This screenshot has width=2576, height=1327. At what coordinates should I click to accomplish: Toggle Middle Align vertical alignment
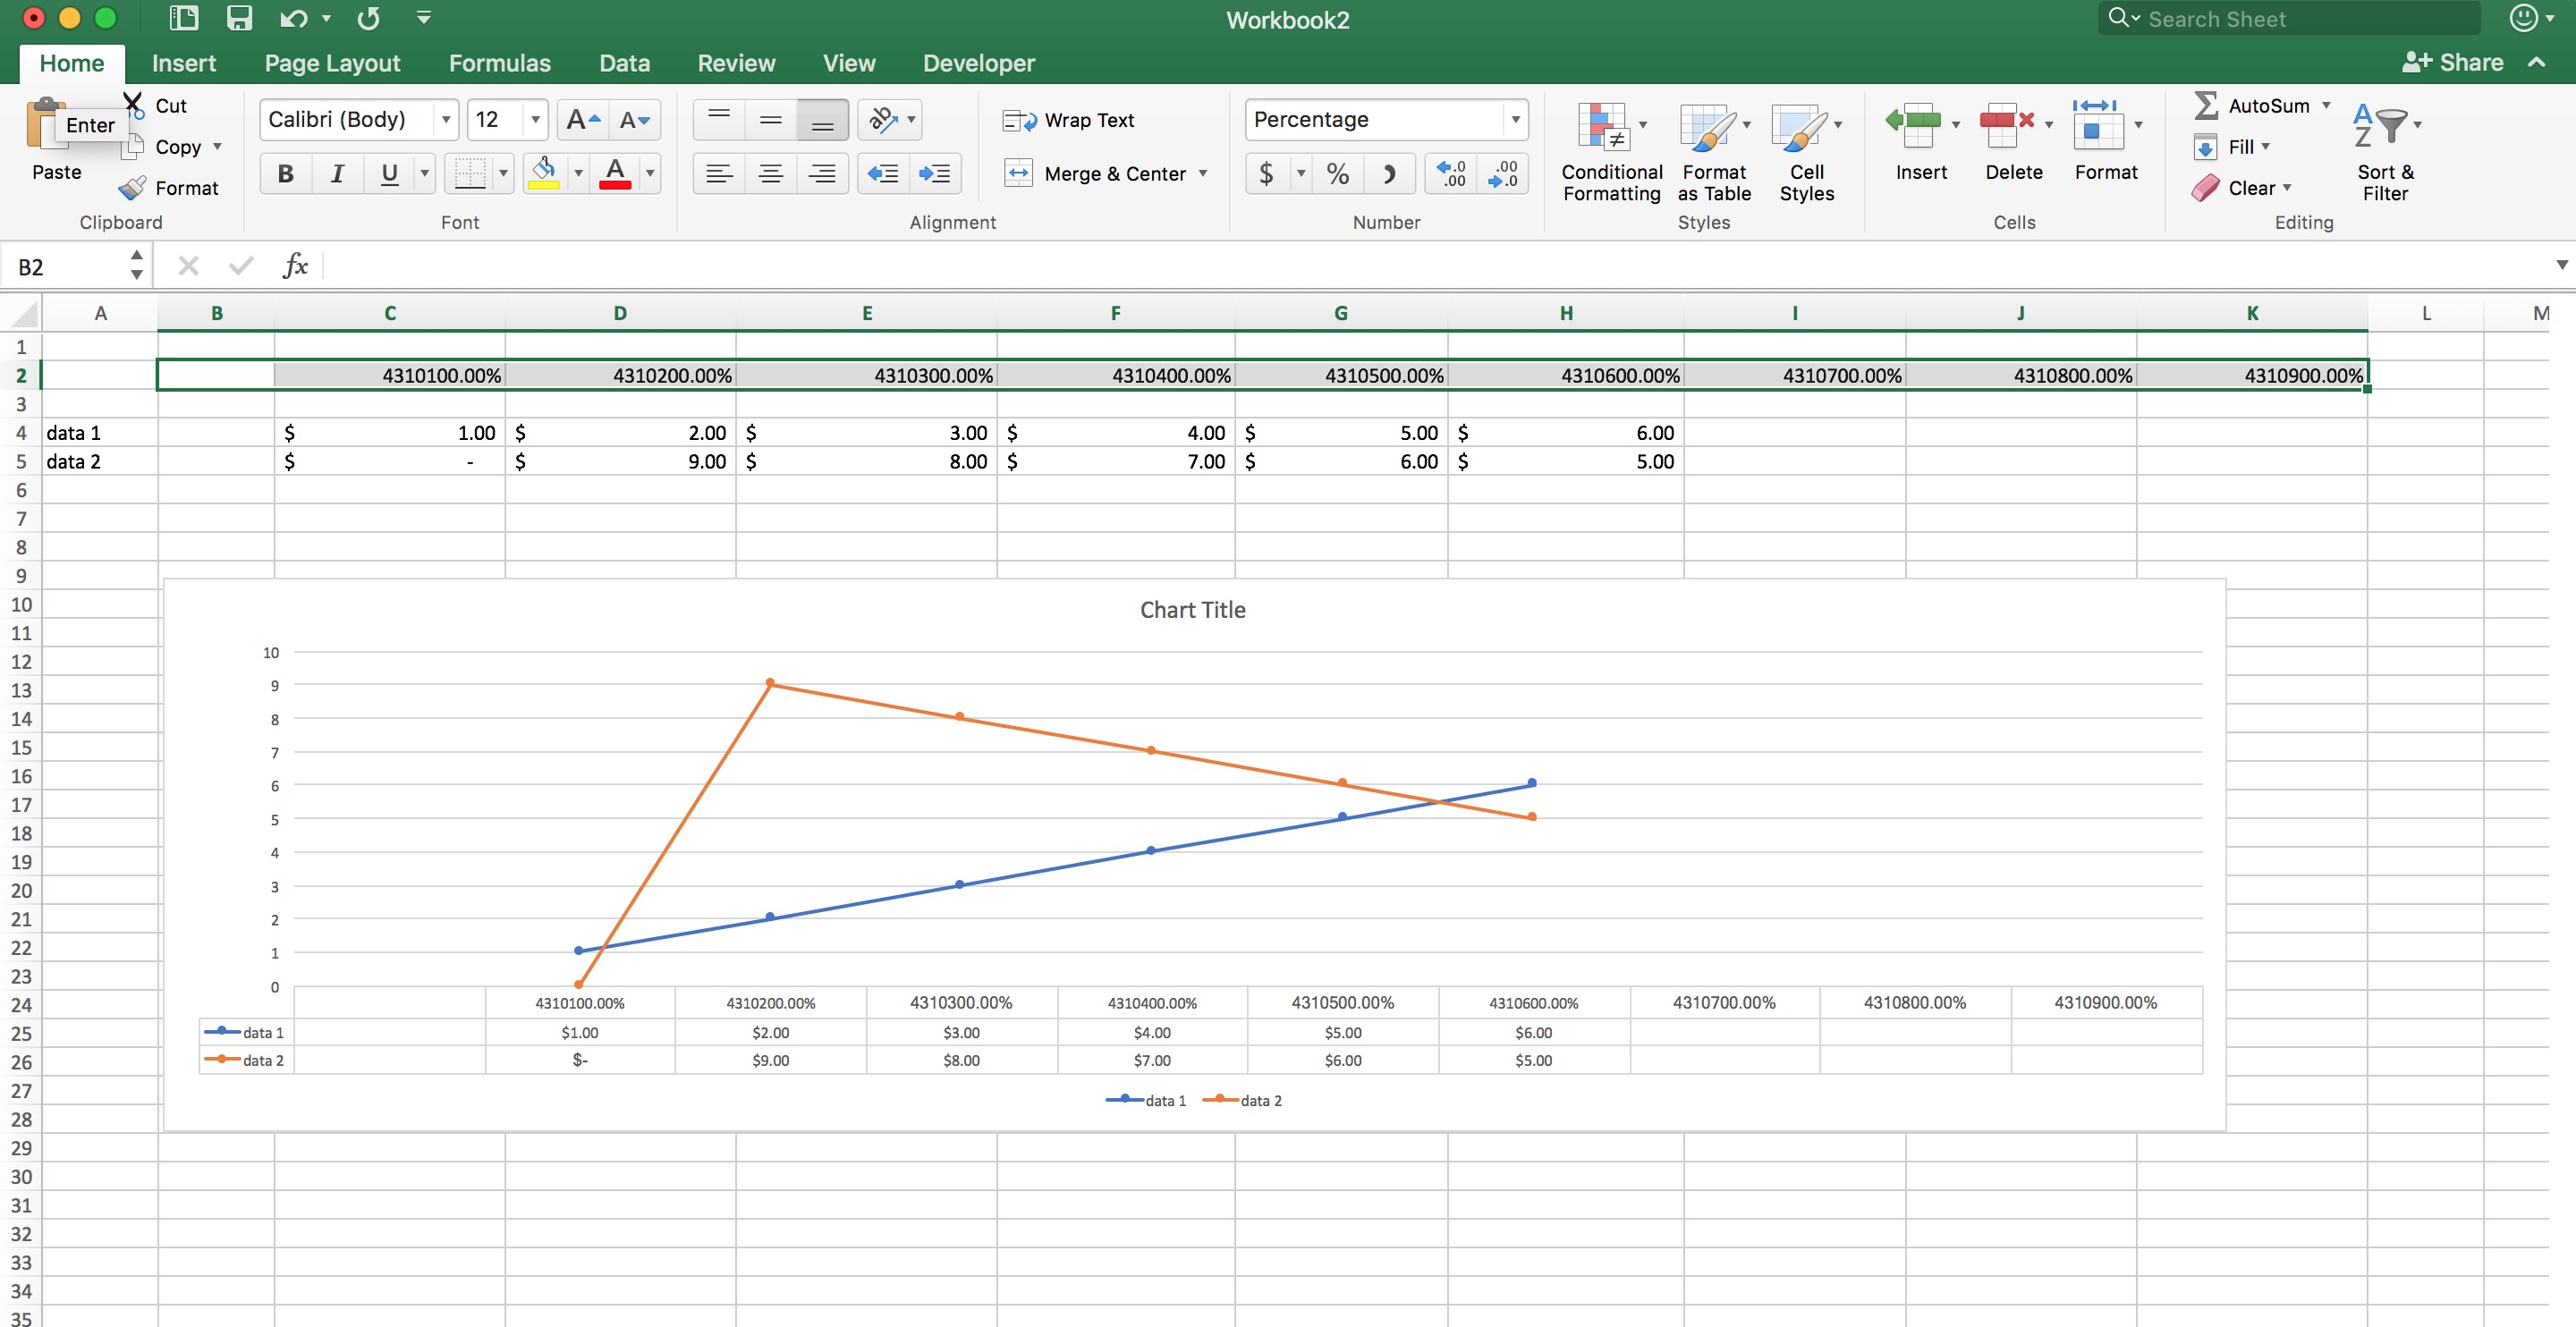(771, 120)
